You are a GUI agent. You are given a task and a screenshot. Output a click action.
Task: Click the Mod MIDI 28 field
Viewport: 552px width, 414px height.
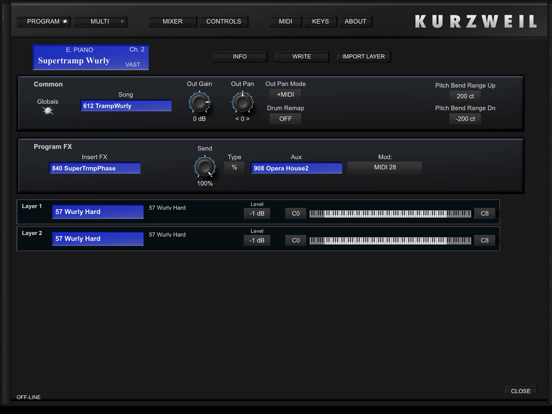point(385,168)
